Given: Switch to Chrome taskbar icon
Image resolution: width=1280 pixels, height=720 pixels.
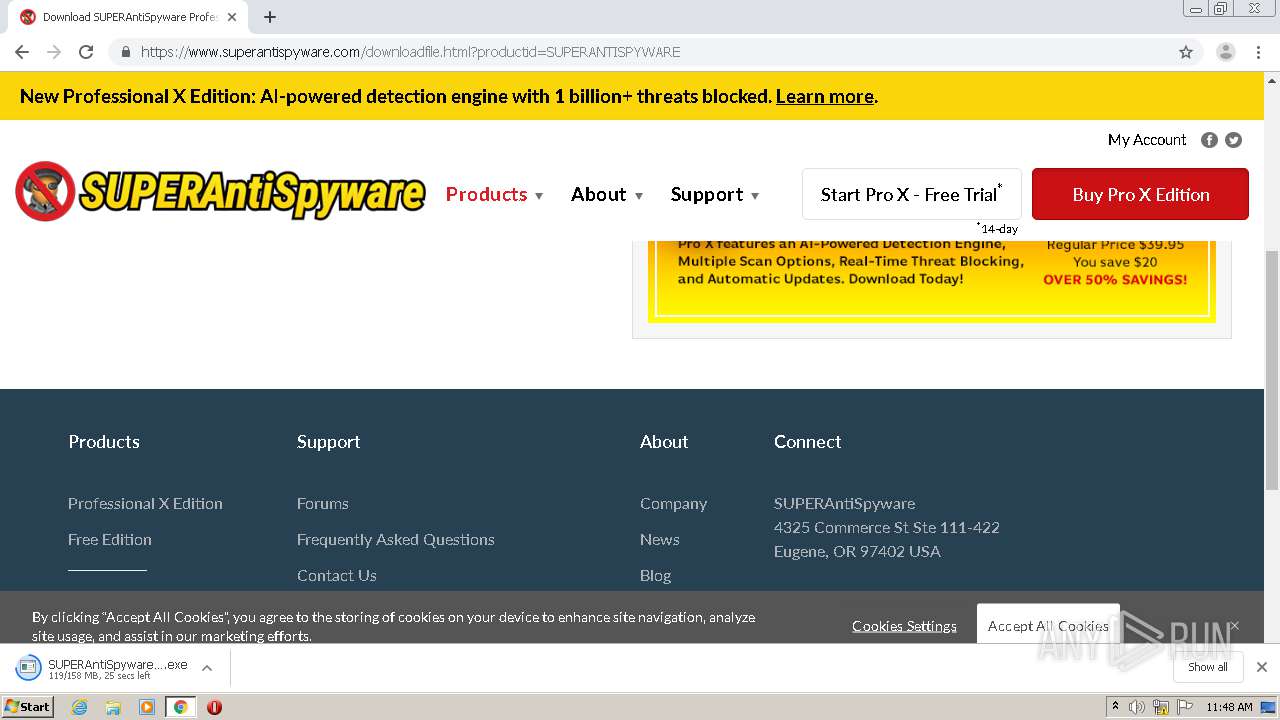Looking at the screenshot, I should pyautogui.click(x=180, y=707).
